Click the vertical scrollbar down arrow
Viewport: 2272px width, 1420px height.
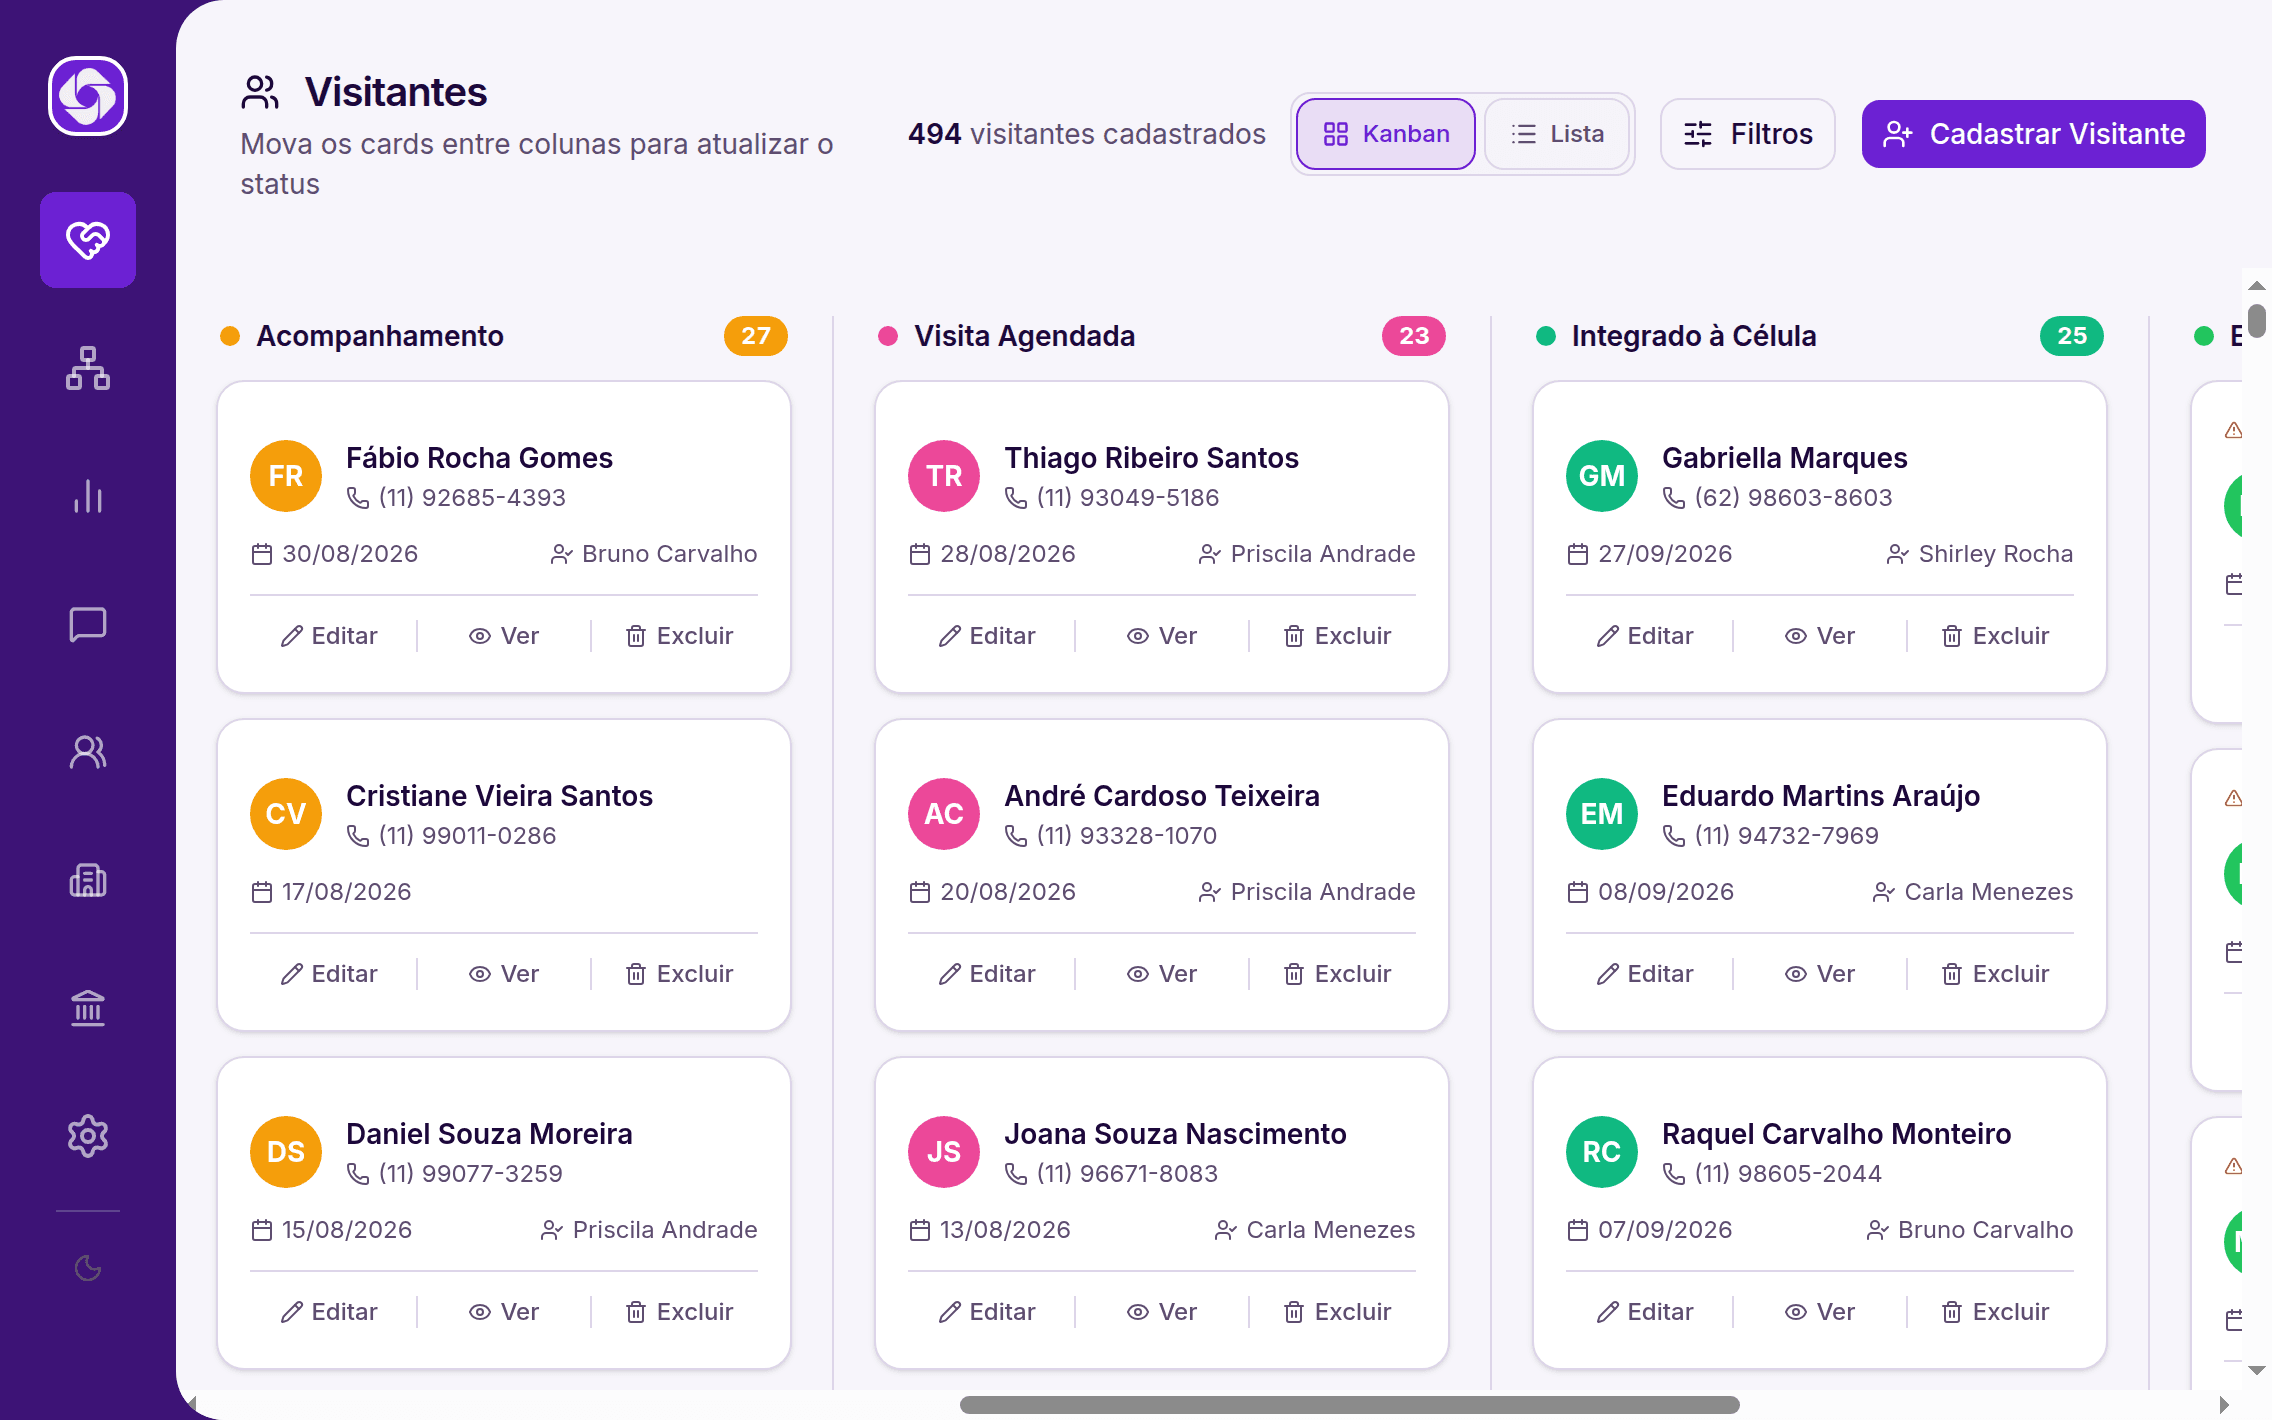click(2257, 1370)
